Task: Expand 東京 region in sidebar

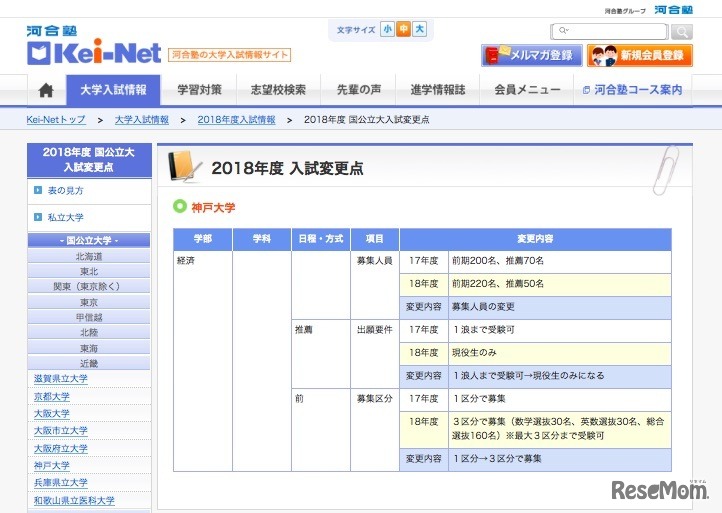Action: click(89, 302)
